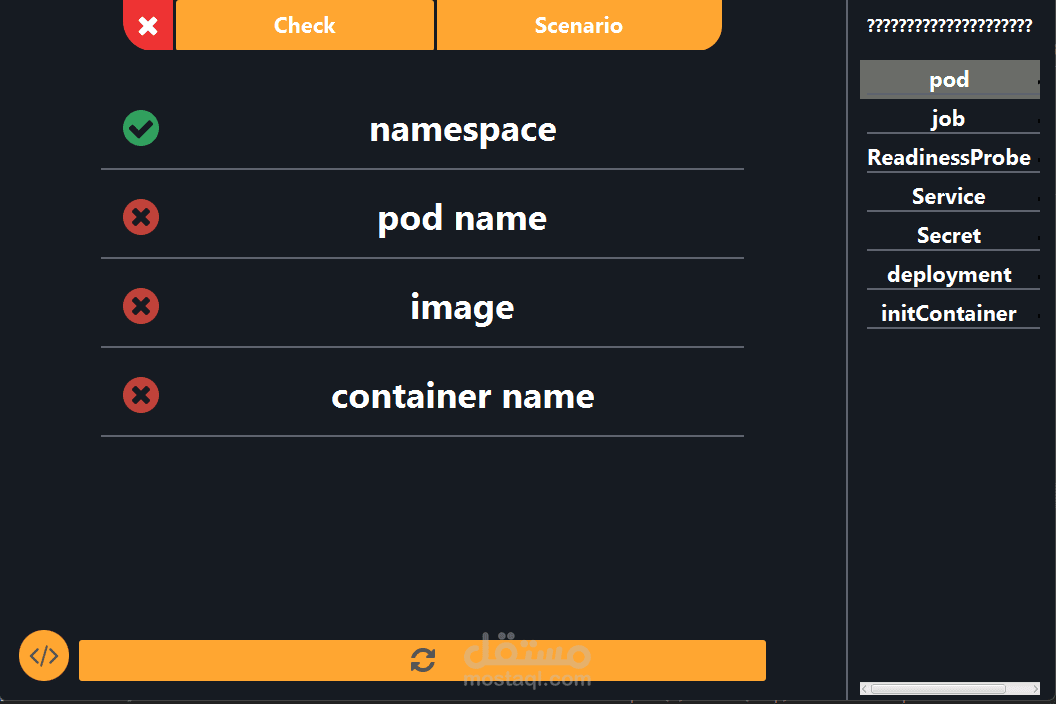This screenshot has height=704, width=1056.
Task: Select job in the sidebar list
Action: [x=950, y=119]
